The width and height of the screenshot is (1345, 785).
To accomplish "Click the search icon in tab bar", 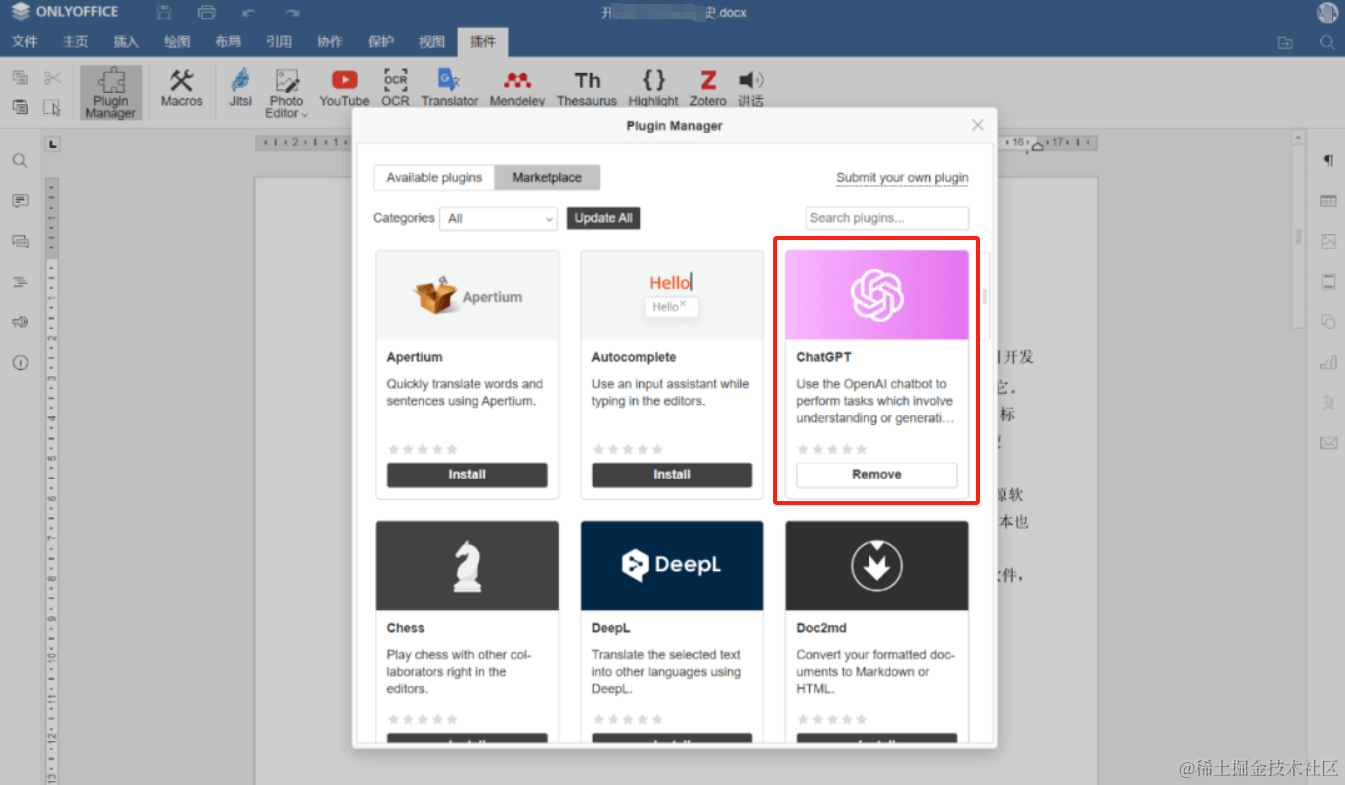I will [x=1327, y=42].
